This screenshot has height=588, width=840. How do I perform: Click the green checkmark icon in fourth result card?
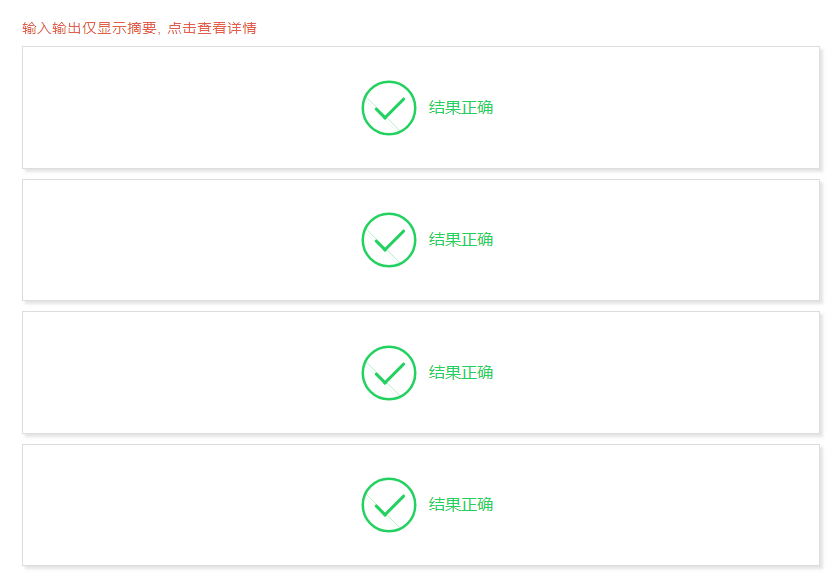pos(388,505)
